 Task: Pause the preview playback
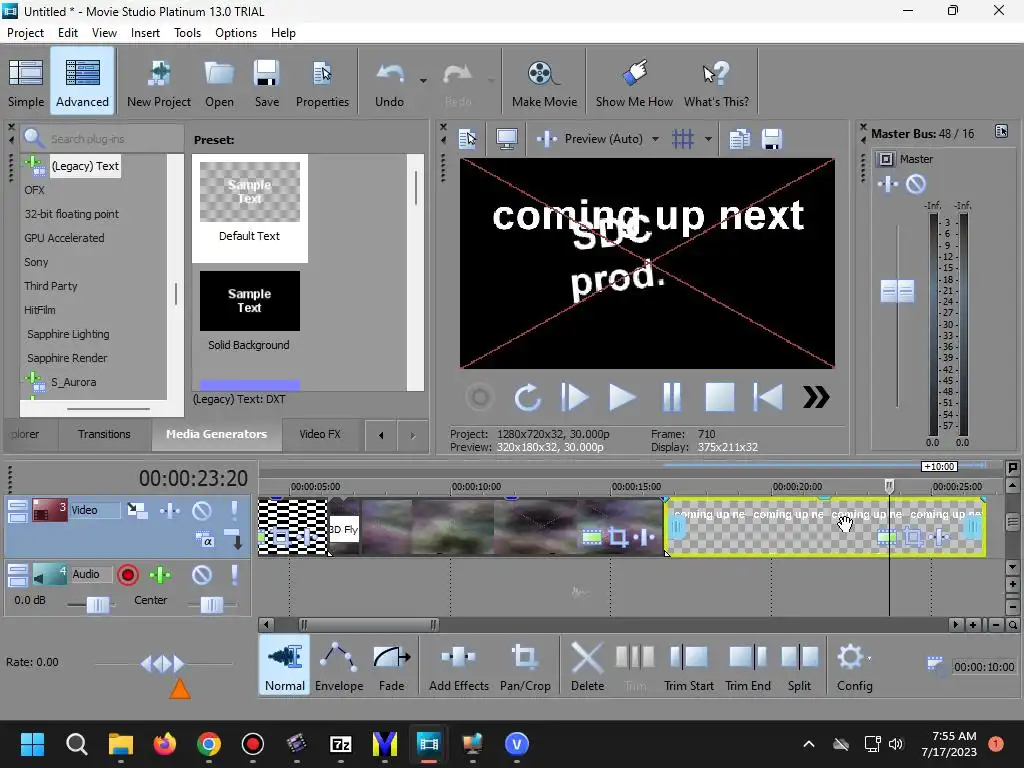point(671,397)
